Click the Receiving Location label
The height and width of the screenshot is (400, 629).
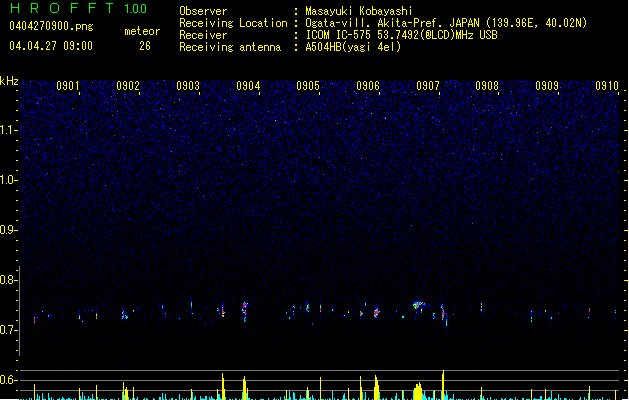[x=233, y=23]
